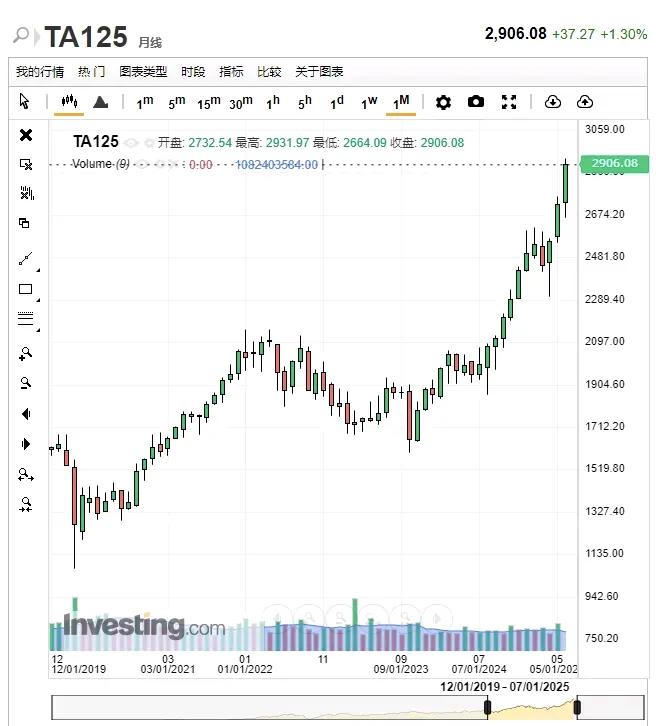Select the horizontal lines Fibonacci tool
Viewport: 656px width, 726px height.
[x=25, y=319]
